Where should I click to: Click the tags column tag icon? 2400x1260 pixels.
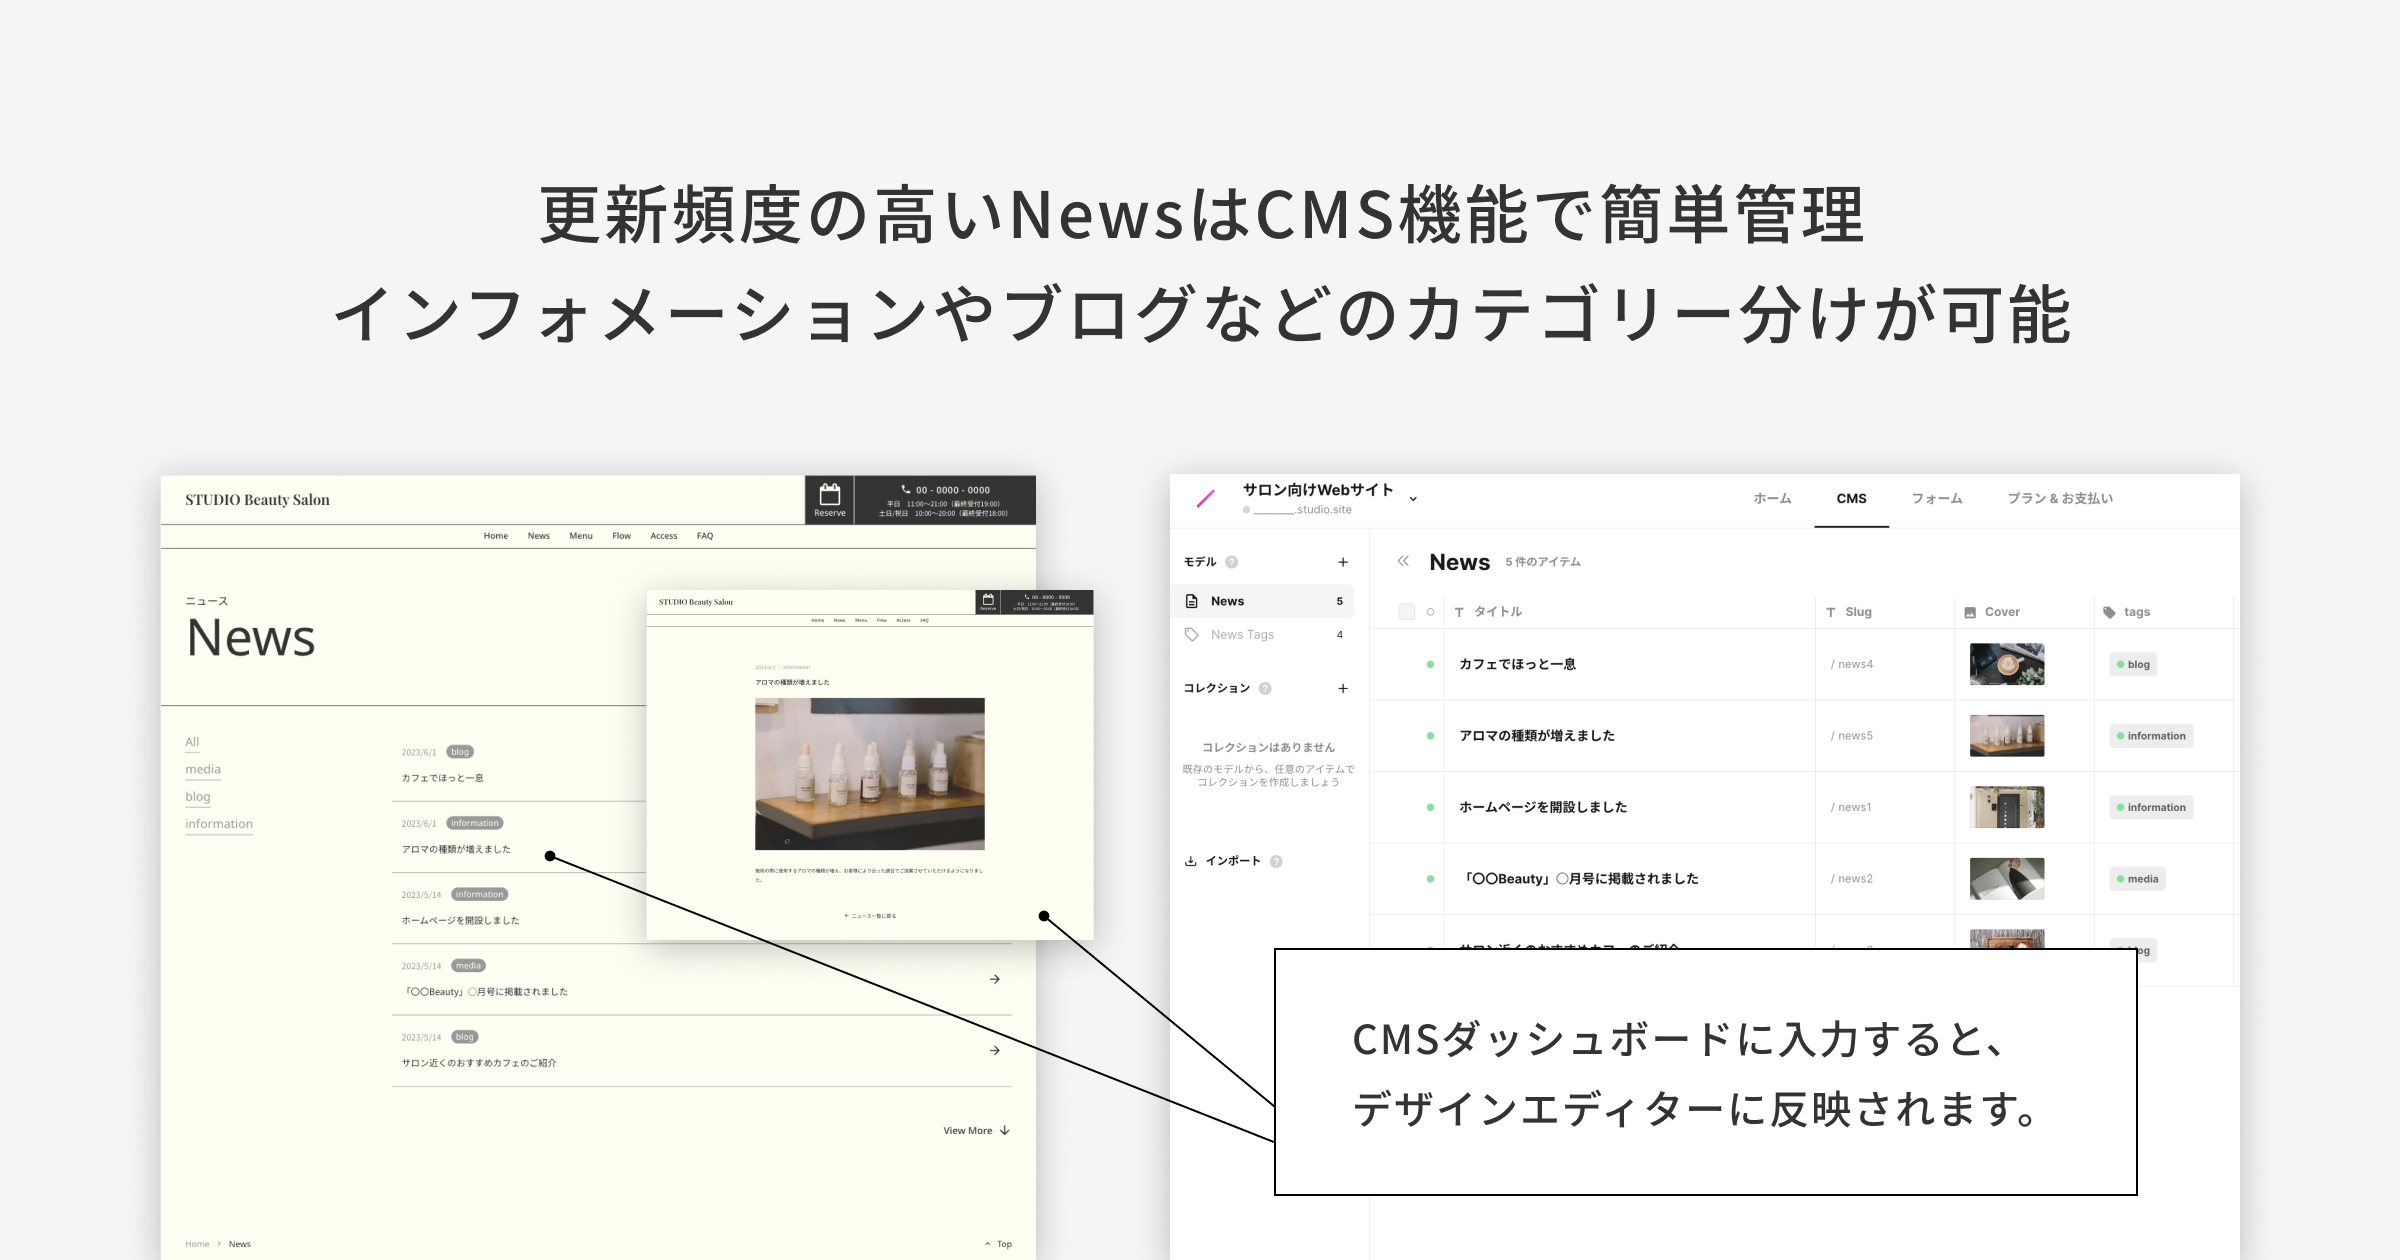click(2109, 612)
